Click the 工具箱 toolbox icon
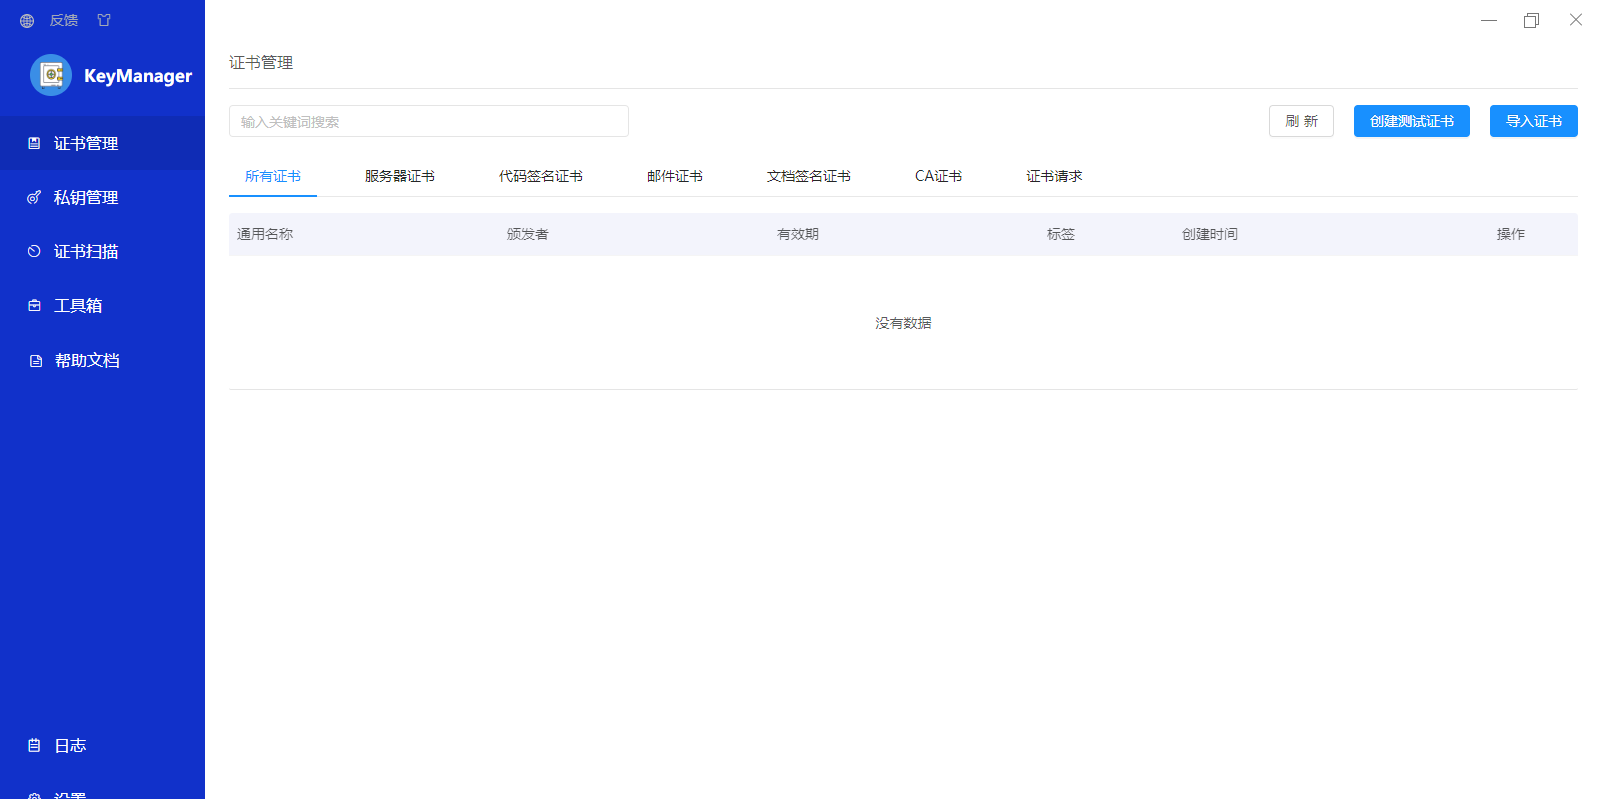 34,306
